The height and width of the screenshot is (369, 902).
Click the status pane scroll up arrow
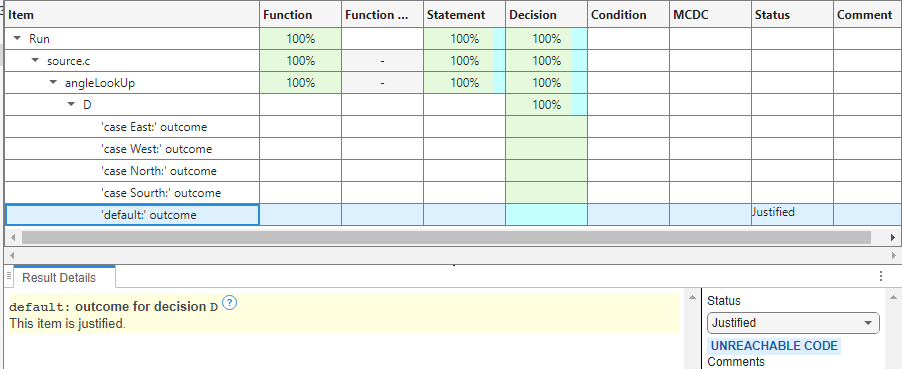coord(892,297)
